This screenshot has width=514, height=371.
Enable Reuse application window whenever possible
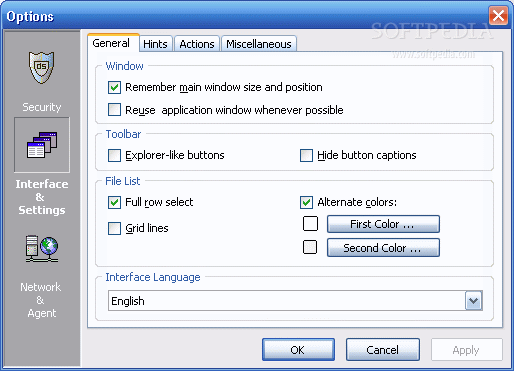114,110
